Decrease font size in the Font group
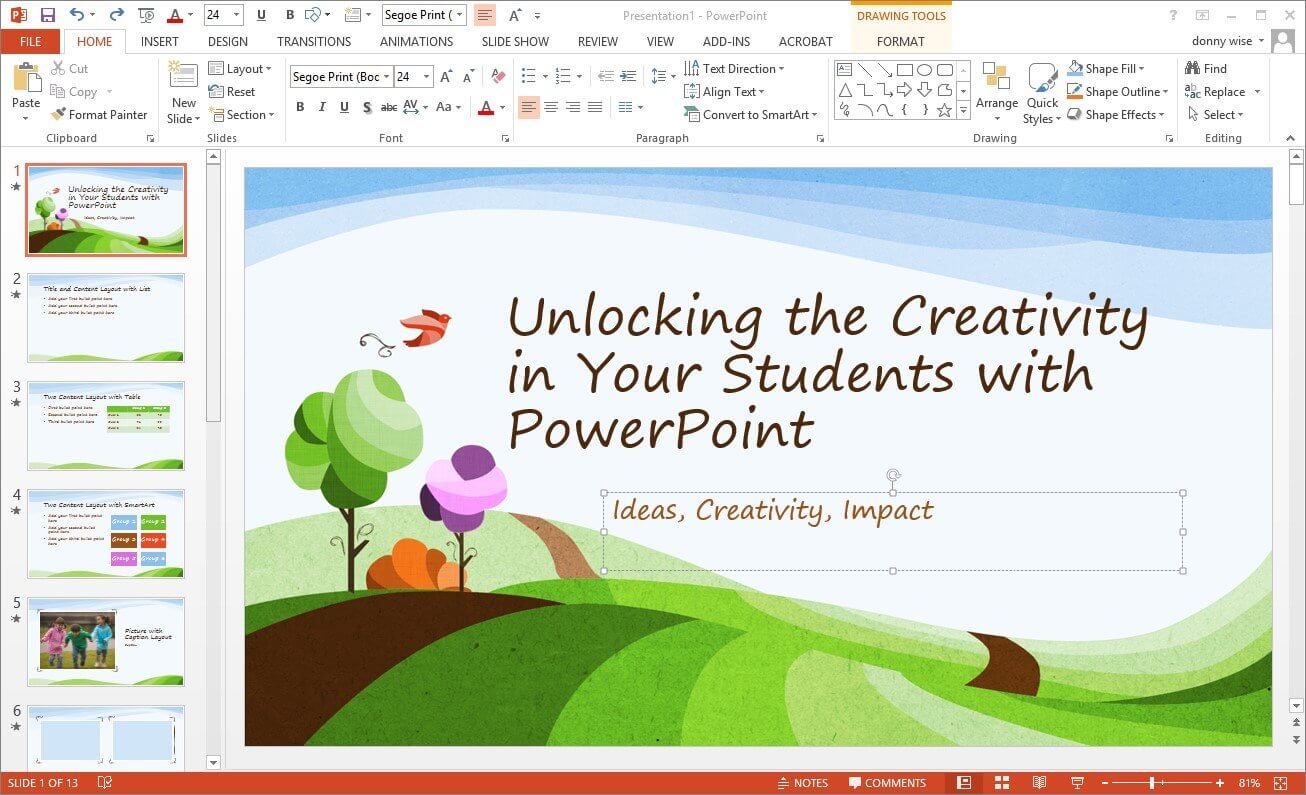Screen dimensions: 1306x795 (468, 77)
